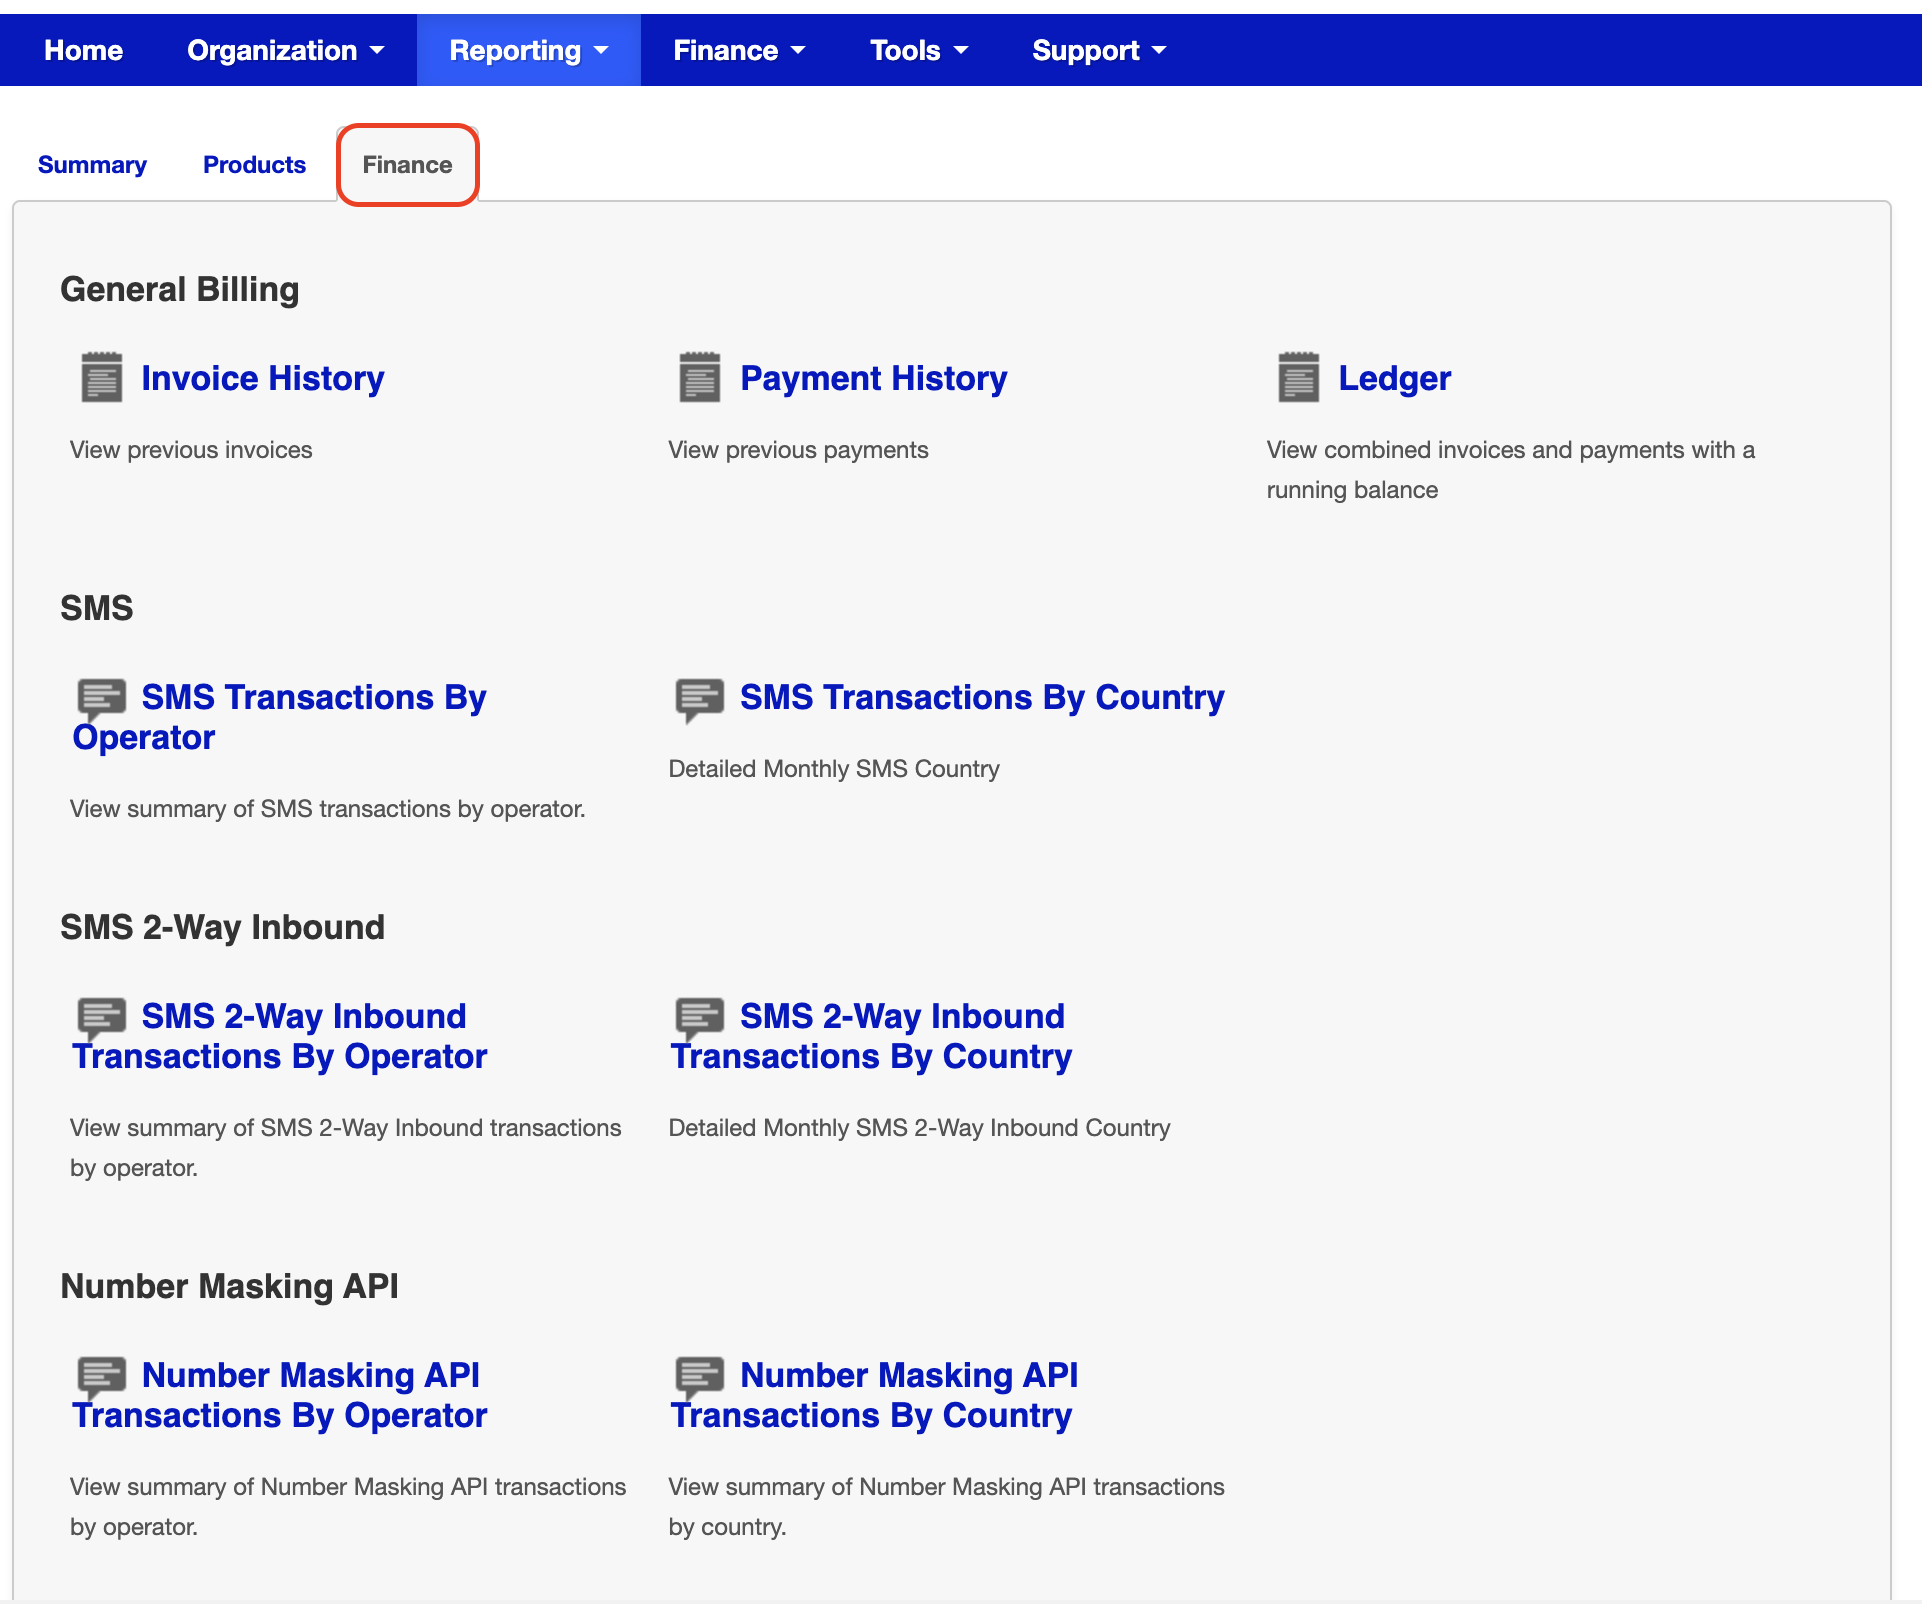Image resolution: width=1922 pixels, height=1604 pixels.
Task: Click the 'Number Masking API' section heading
Action: [229, 1286]
